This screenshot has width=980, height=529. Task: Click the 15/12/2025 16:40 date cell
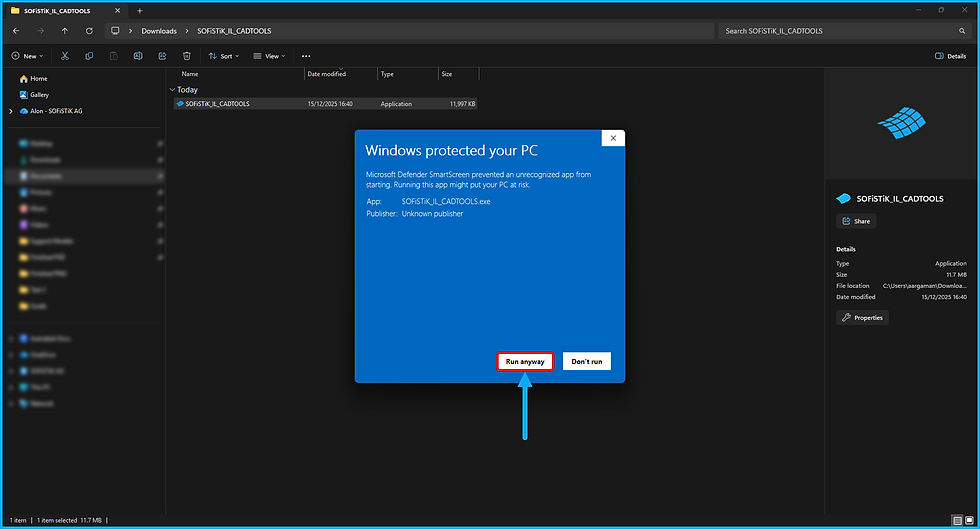(330, 104)
